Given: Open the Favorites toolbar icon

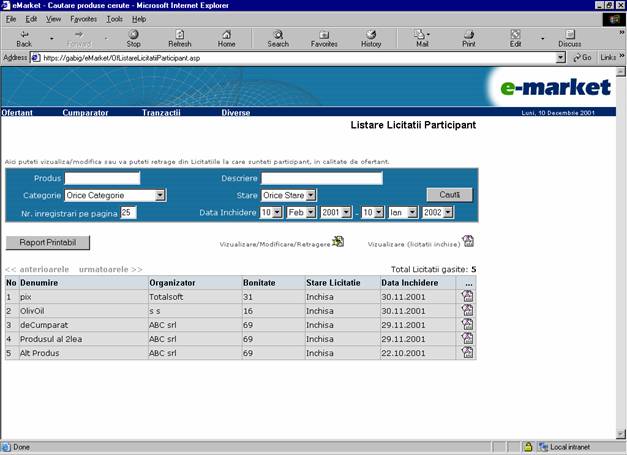Looking at the screenshot, I should (x=324, y=38).
